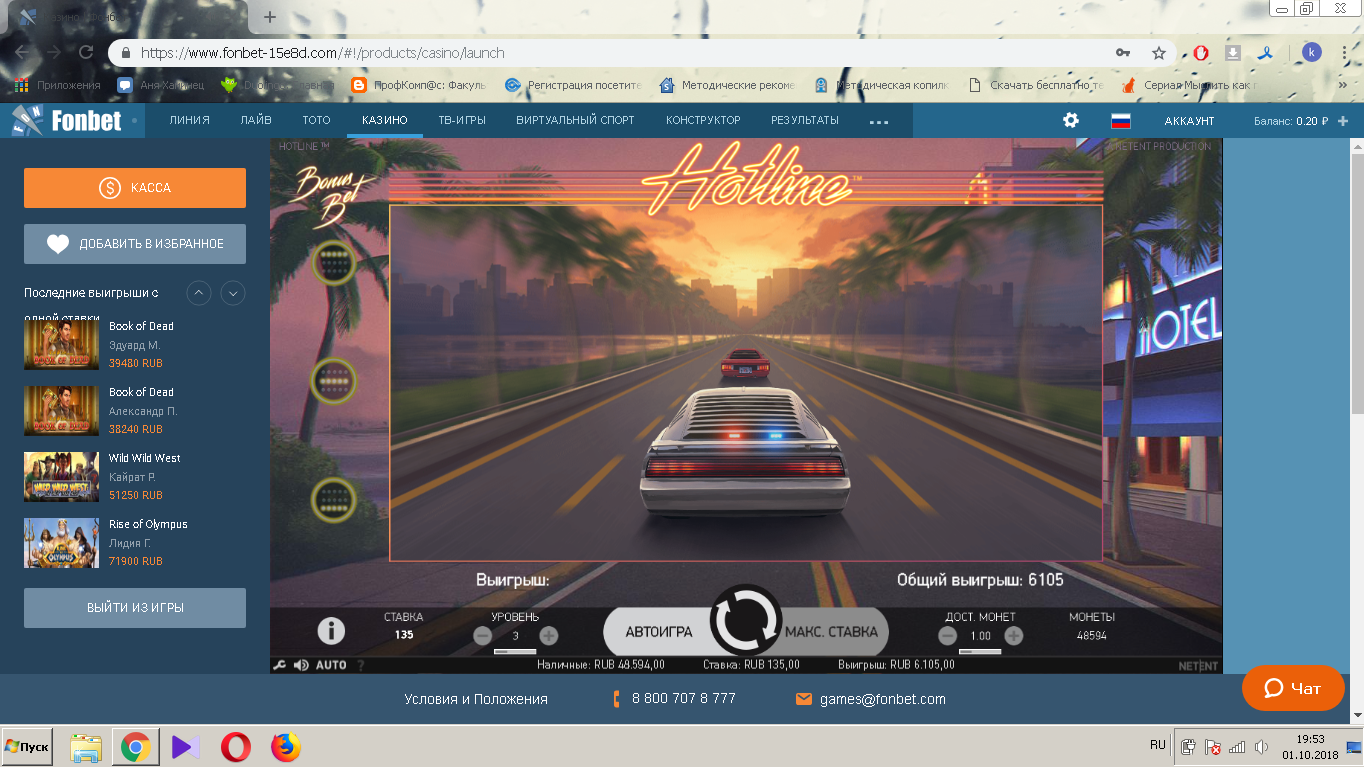
Task: Select the Казино tab
Action: point(384,120)
